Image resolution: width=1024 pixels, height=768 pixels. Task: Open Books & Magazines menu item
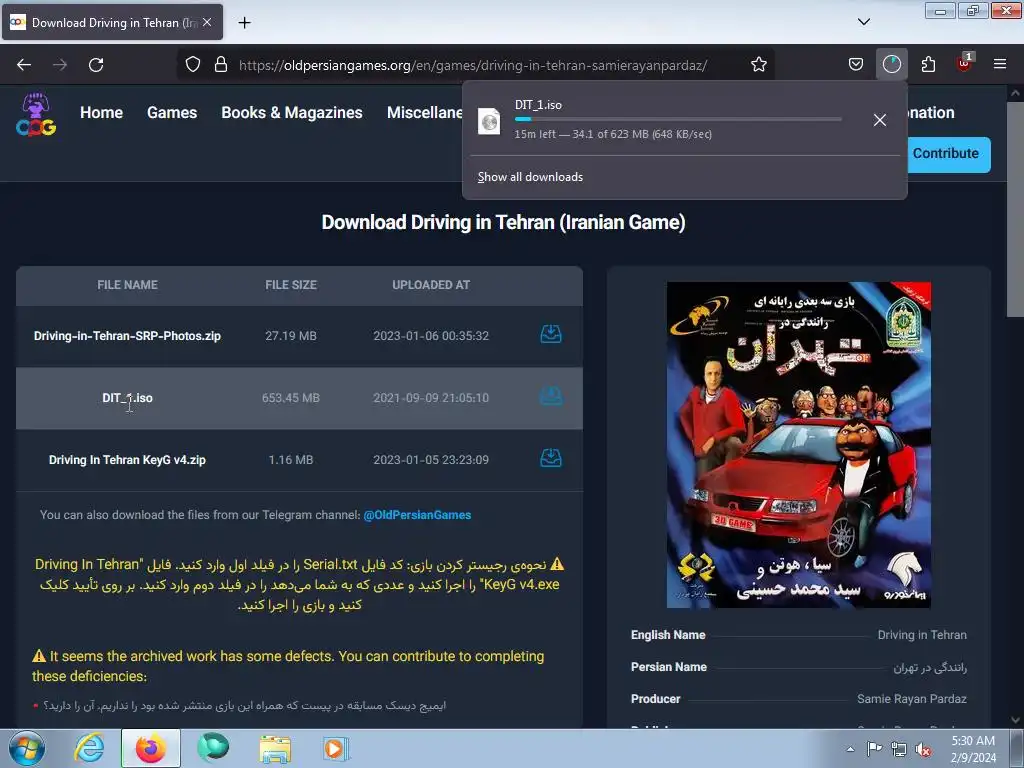(x=292, y=112)
